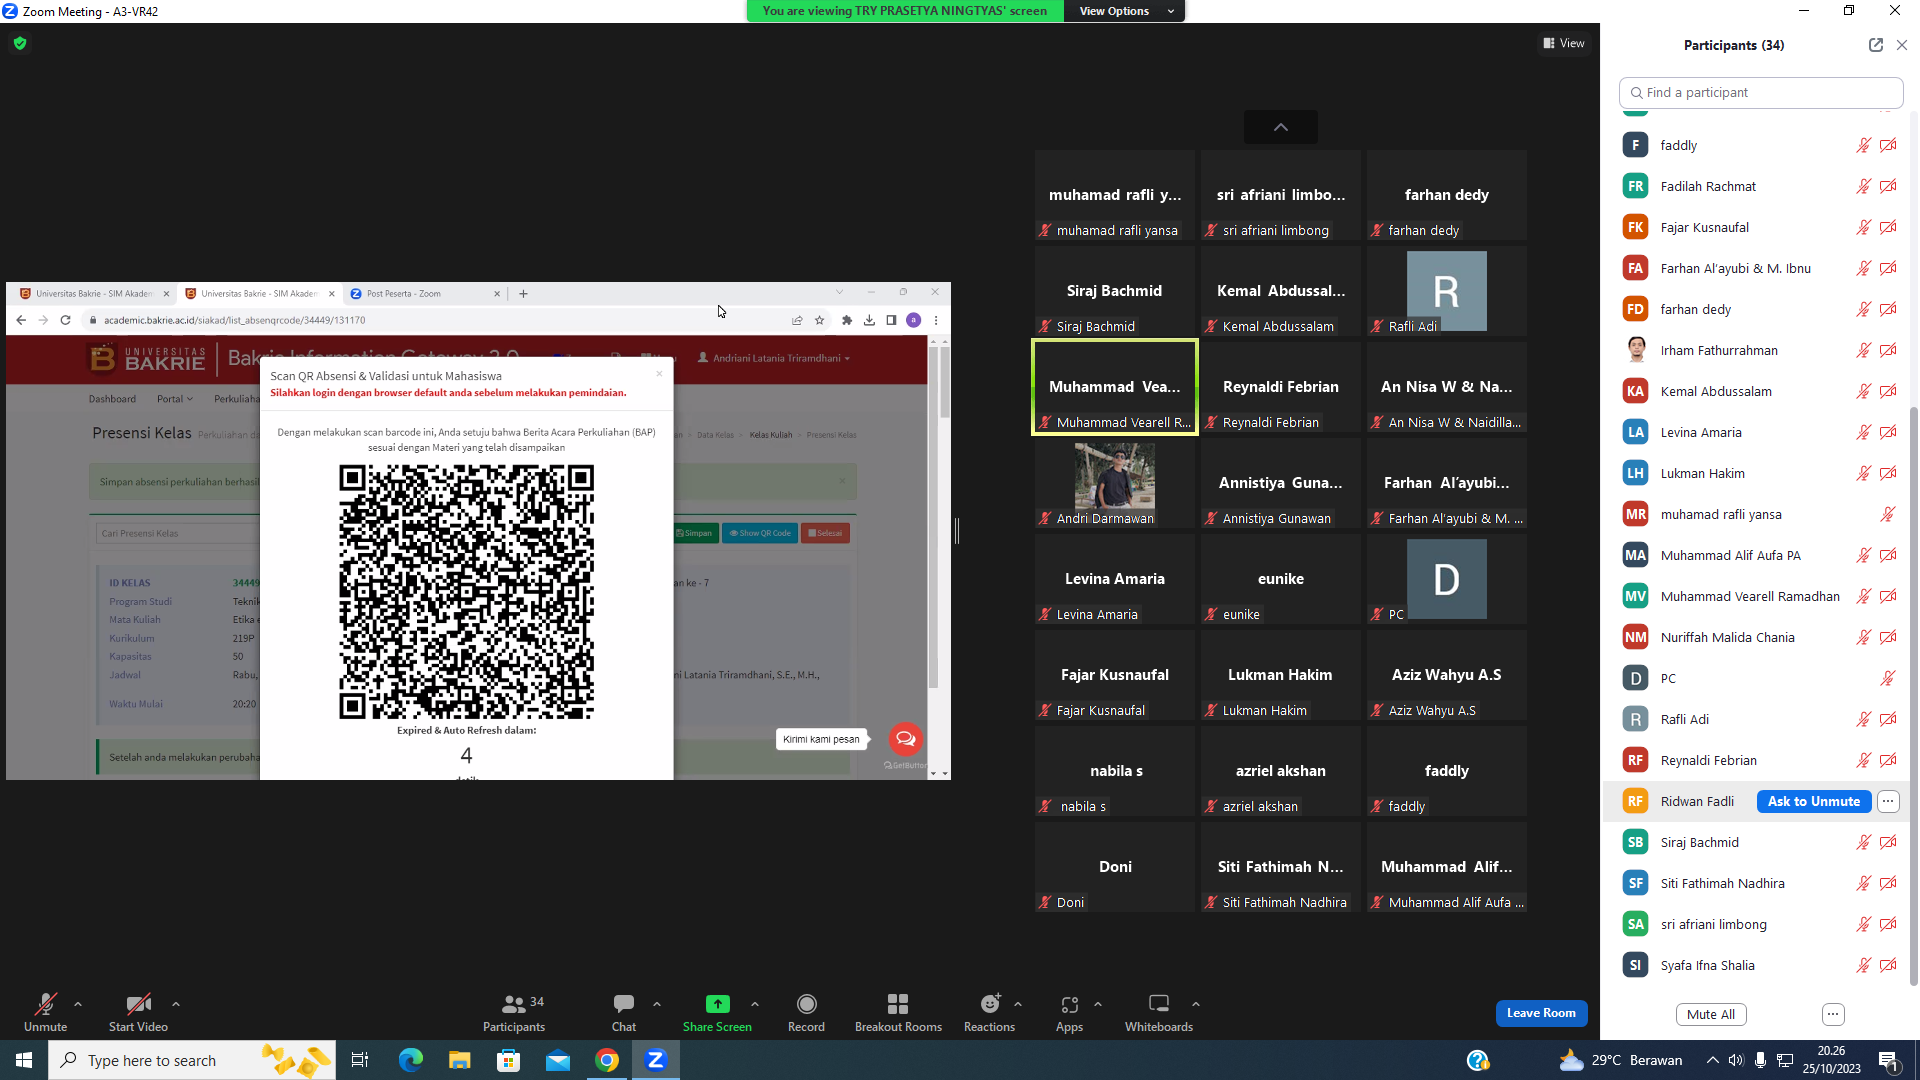1920x1080 pixels.
Task: Select Irham Fathurrahman in participants list
Action: (1756, 350)
